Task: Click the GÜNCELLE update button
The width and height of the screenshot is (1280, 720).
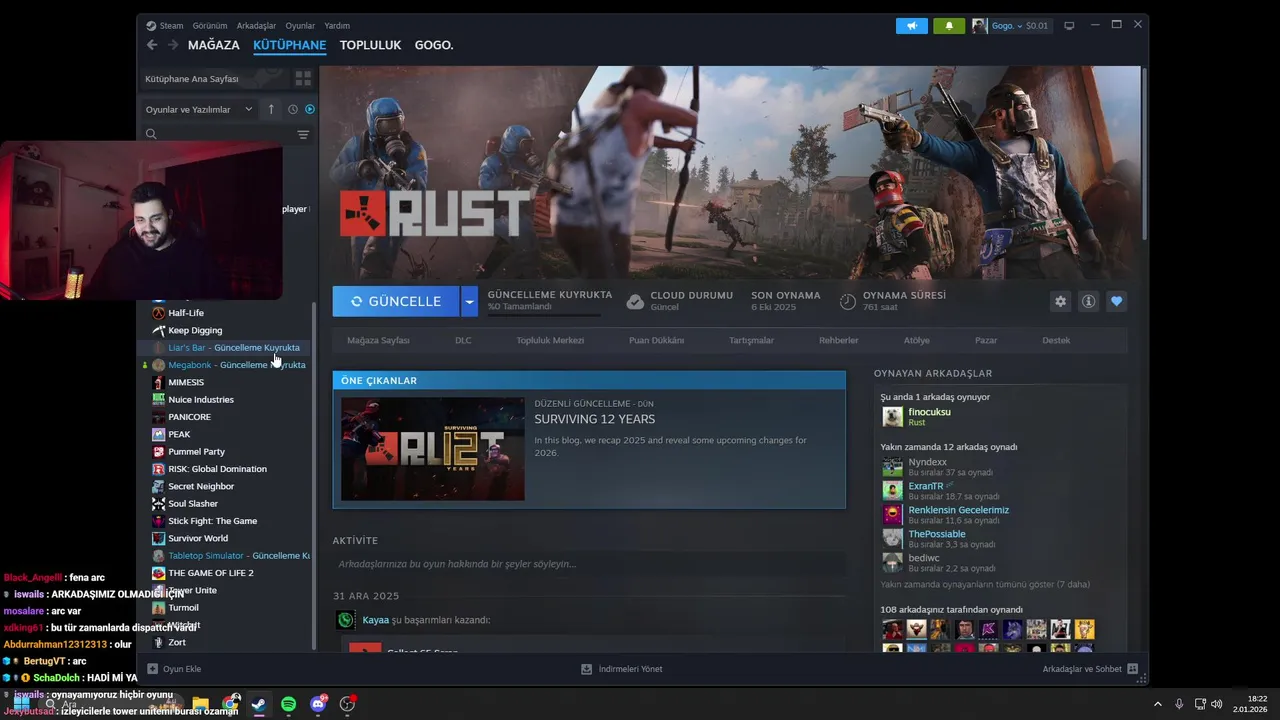Action: click(x=396, y=301)
